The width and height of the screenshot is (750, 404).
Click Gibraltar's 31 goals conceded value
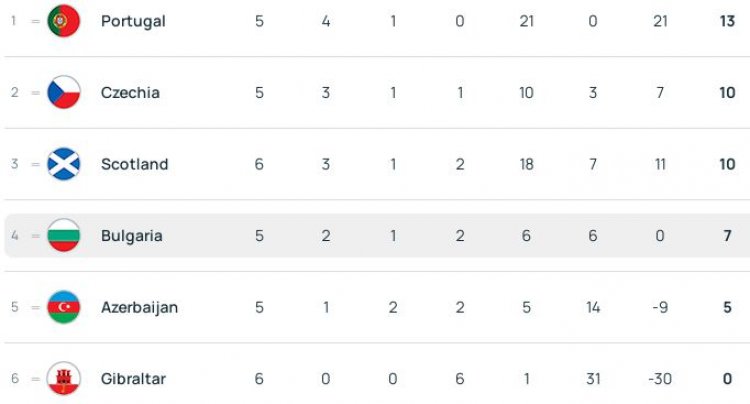(x=593, y=379)
